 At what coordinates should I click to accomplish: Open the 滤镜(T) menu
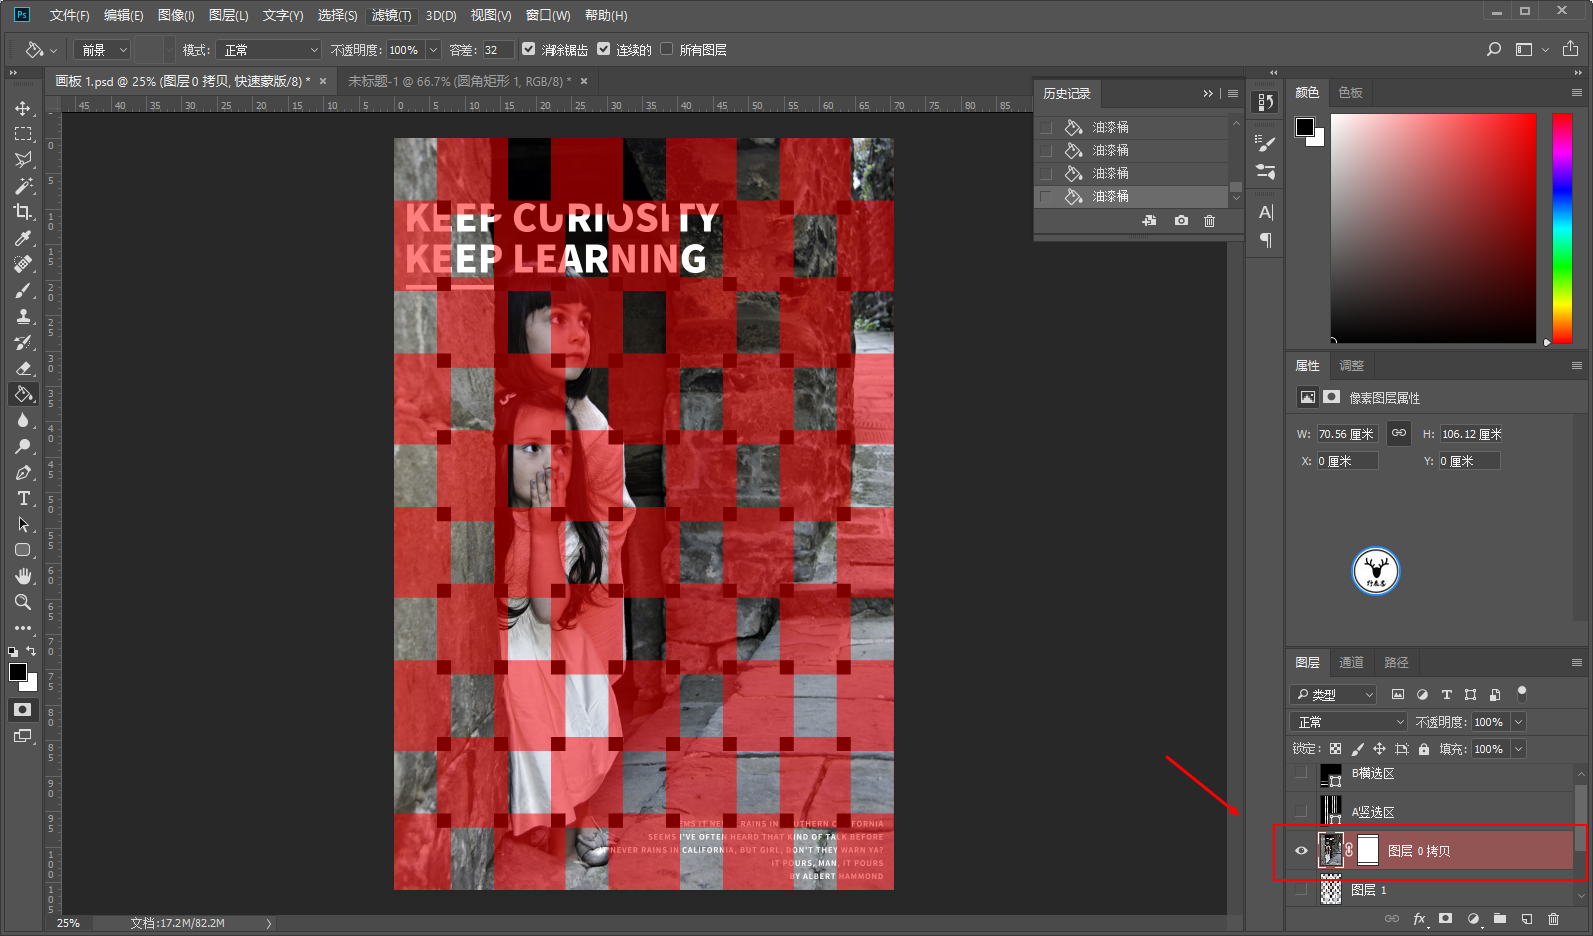click(x=391, y=15)
